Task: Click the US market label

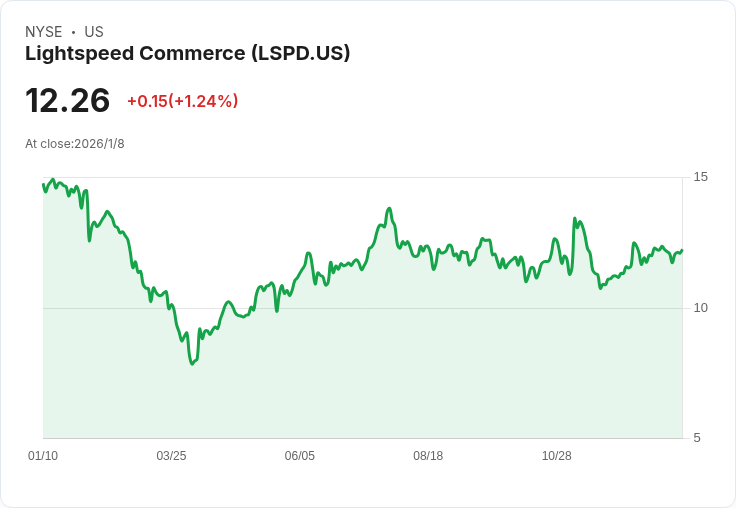Action: click(x=94, y=32)
